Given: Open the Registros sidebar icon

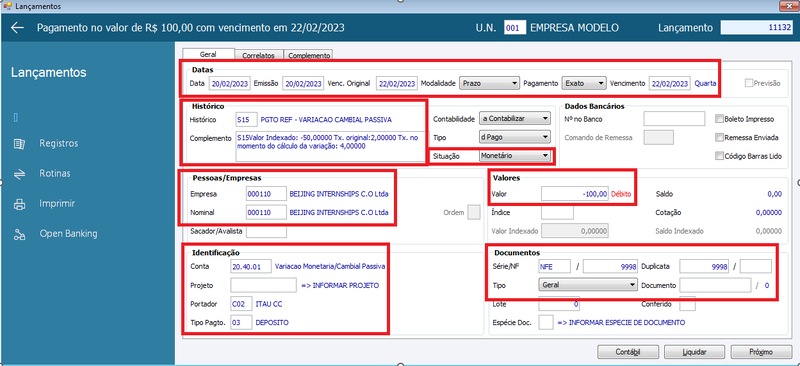Looking at the screenshot, I should pos(19,143).
